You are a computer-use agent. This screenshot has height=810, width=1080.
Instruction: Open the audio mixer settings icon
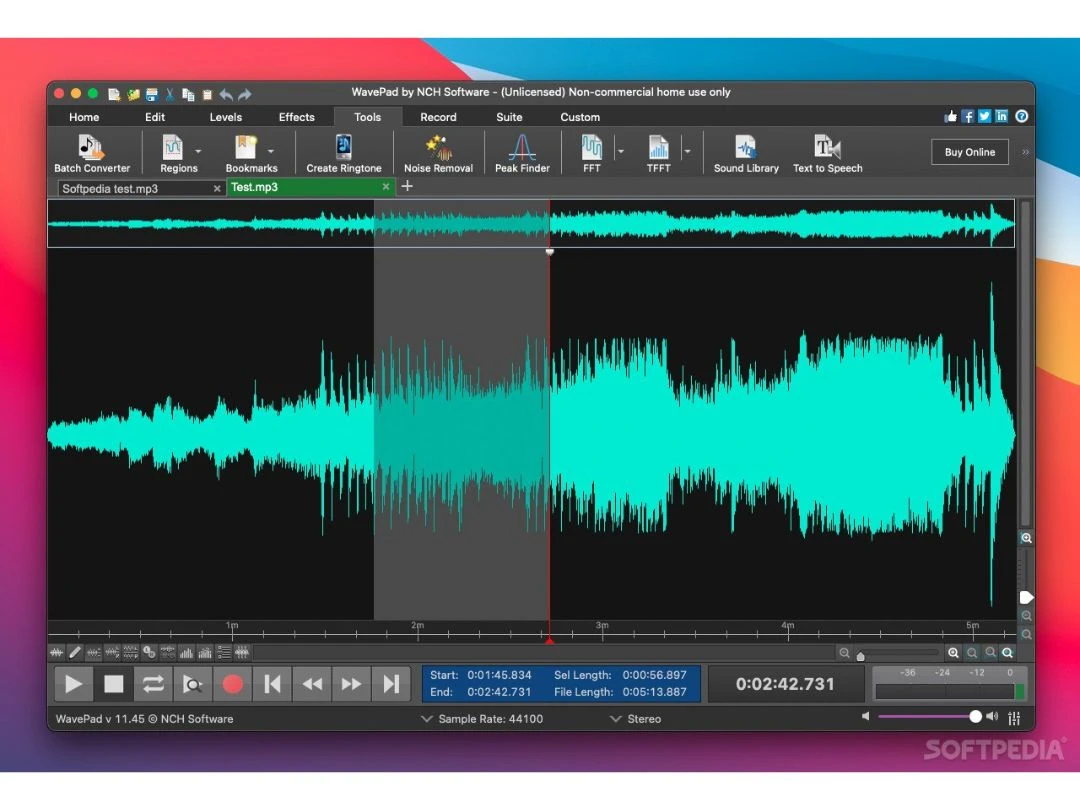(1014, 718)
